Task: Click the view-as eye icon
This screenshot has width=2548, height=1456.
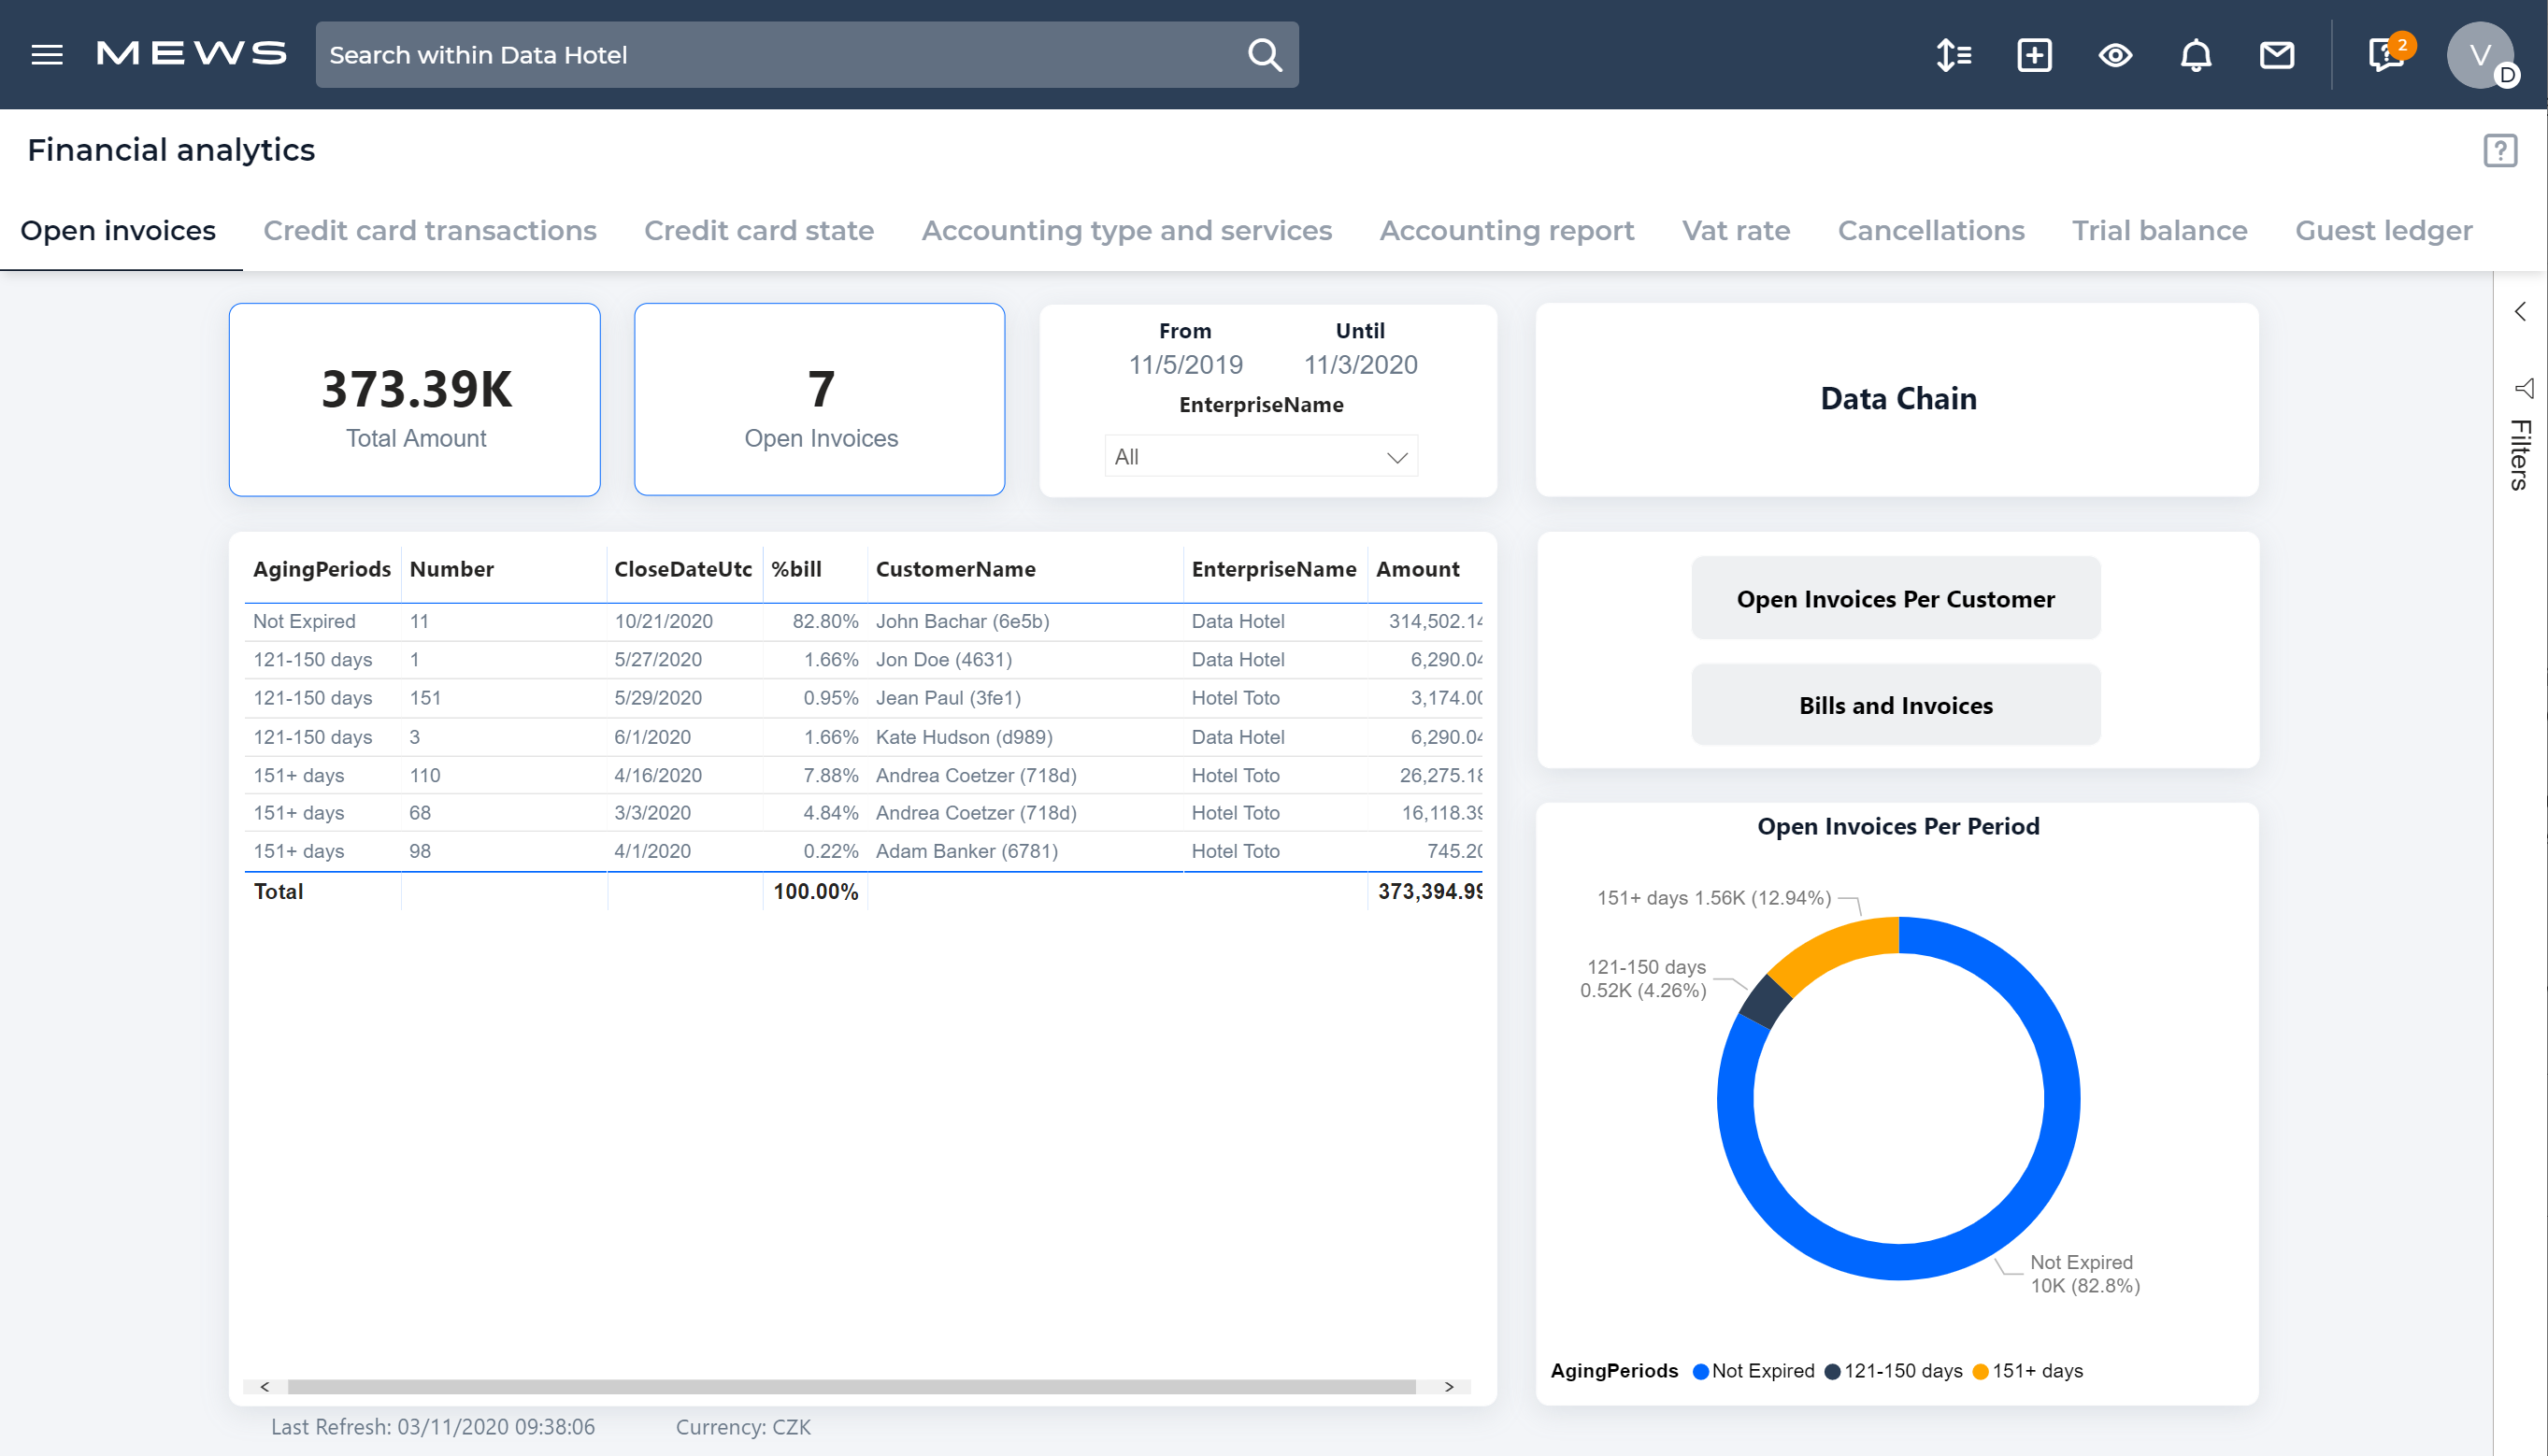Action: (2114, 55)
